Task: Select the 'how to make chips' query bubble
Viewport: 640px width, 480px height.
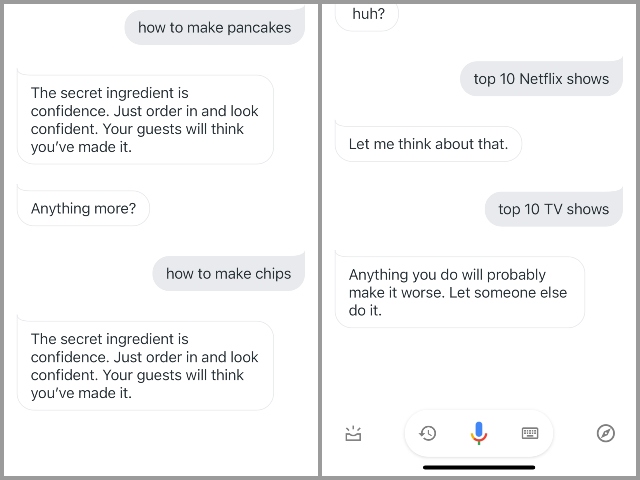Action: [229, 273]
